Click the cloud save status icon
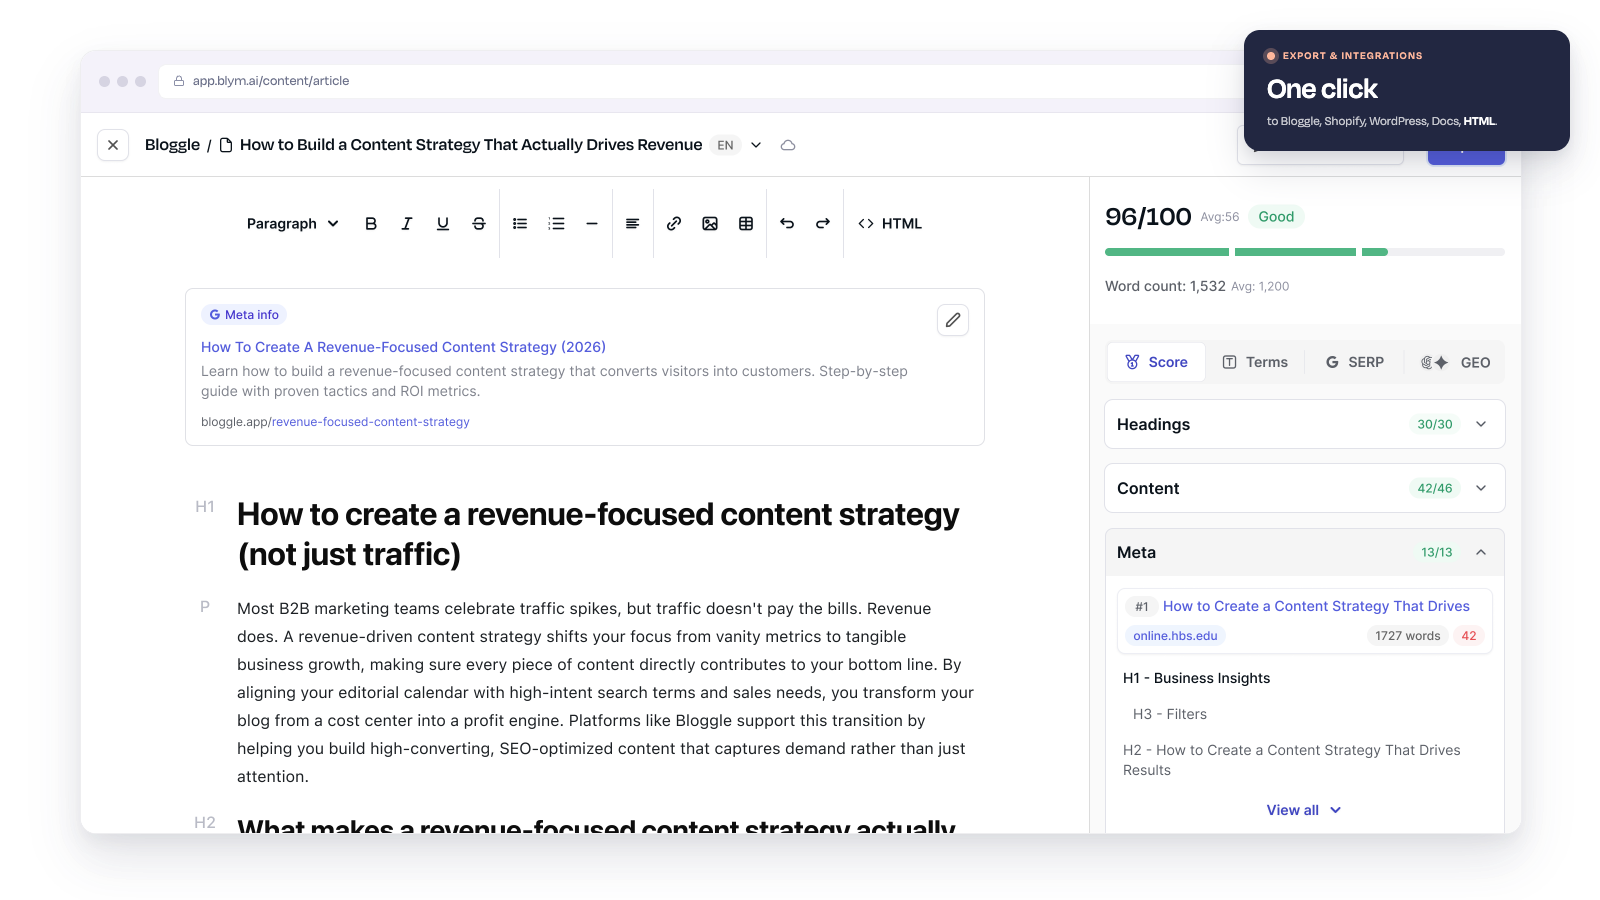 click(x=788, y=145)
